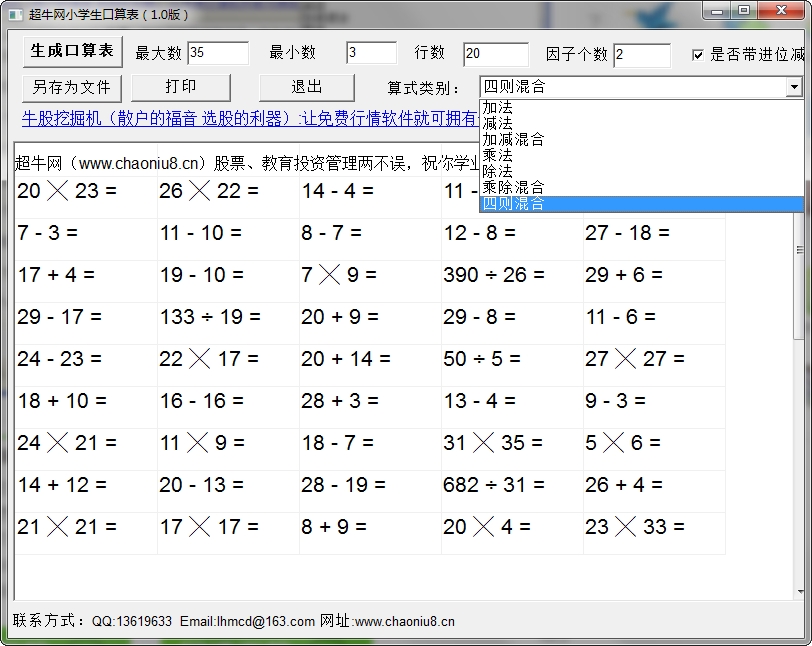Disable the 是否带进位减 checkbox
Viewport: 812px width, 646px height.
(697, 54)
